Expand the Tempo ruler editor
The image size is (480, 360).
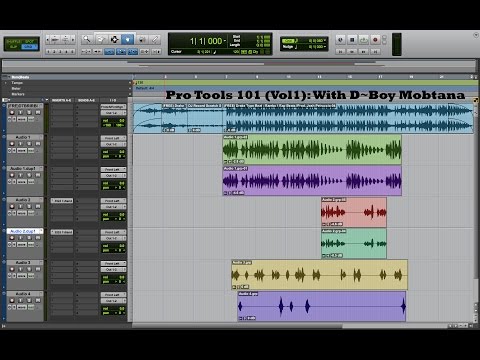[5, 83]
